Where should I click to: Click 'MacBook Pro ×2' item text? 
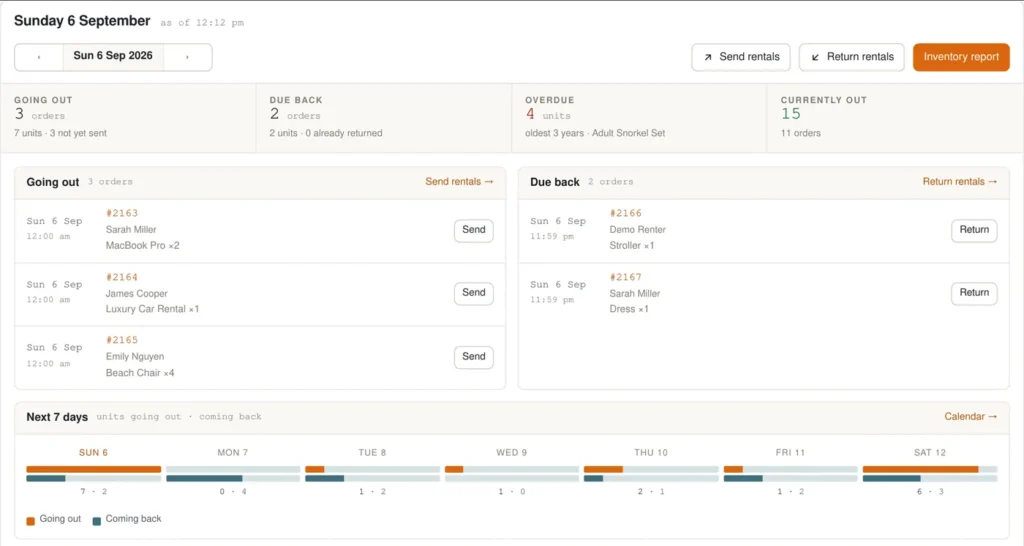coord(142,246)
